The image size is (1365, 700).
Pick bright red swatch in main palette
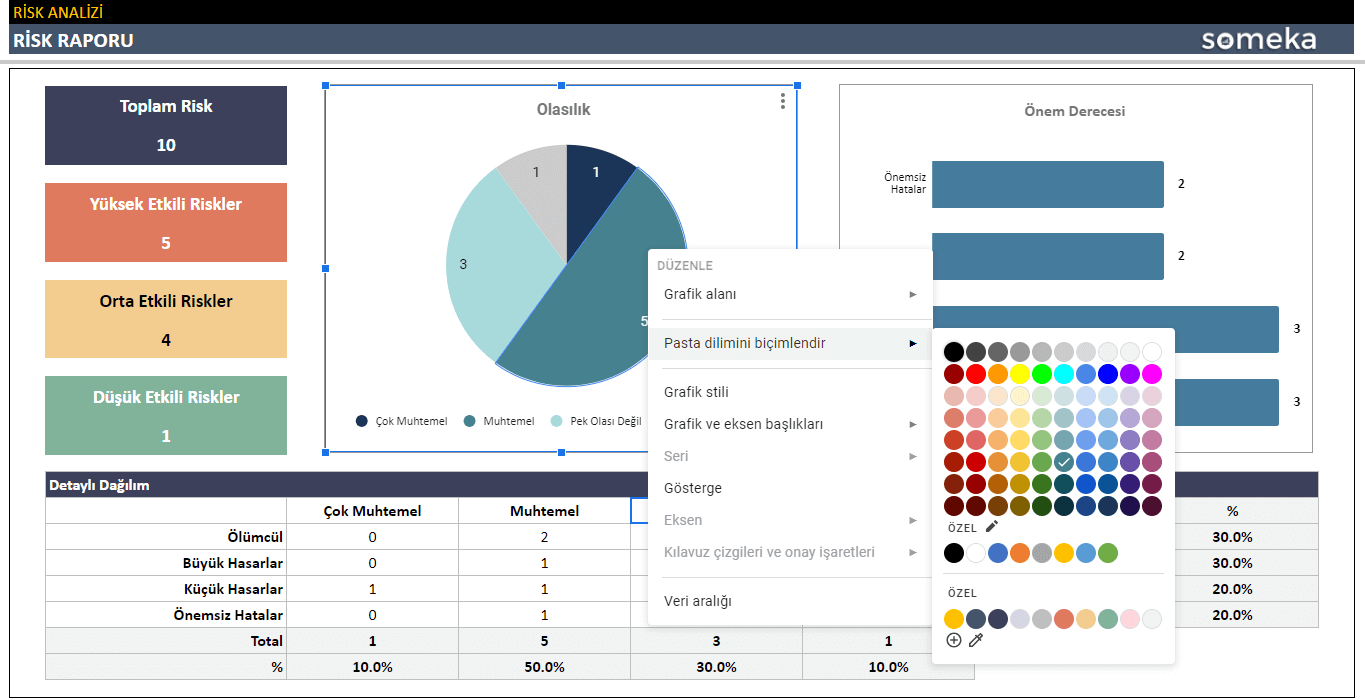(x=976, y=374)
